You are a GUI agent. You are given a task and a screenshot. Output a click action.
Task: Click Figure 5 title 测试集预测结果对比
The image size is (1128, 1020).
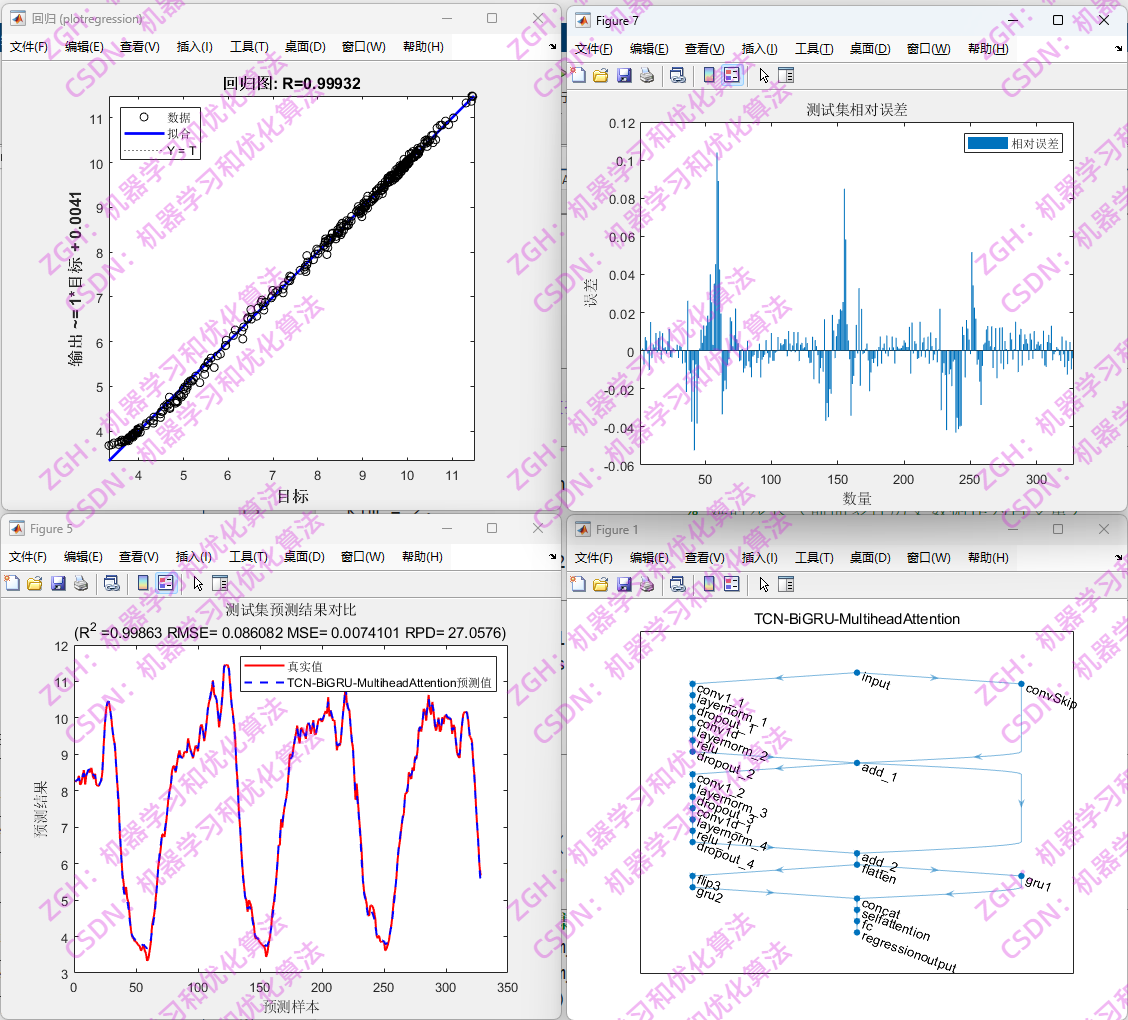[291, 610]
